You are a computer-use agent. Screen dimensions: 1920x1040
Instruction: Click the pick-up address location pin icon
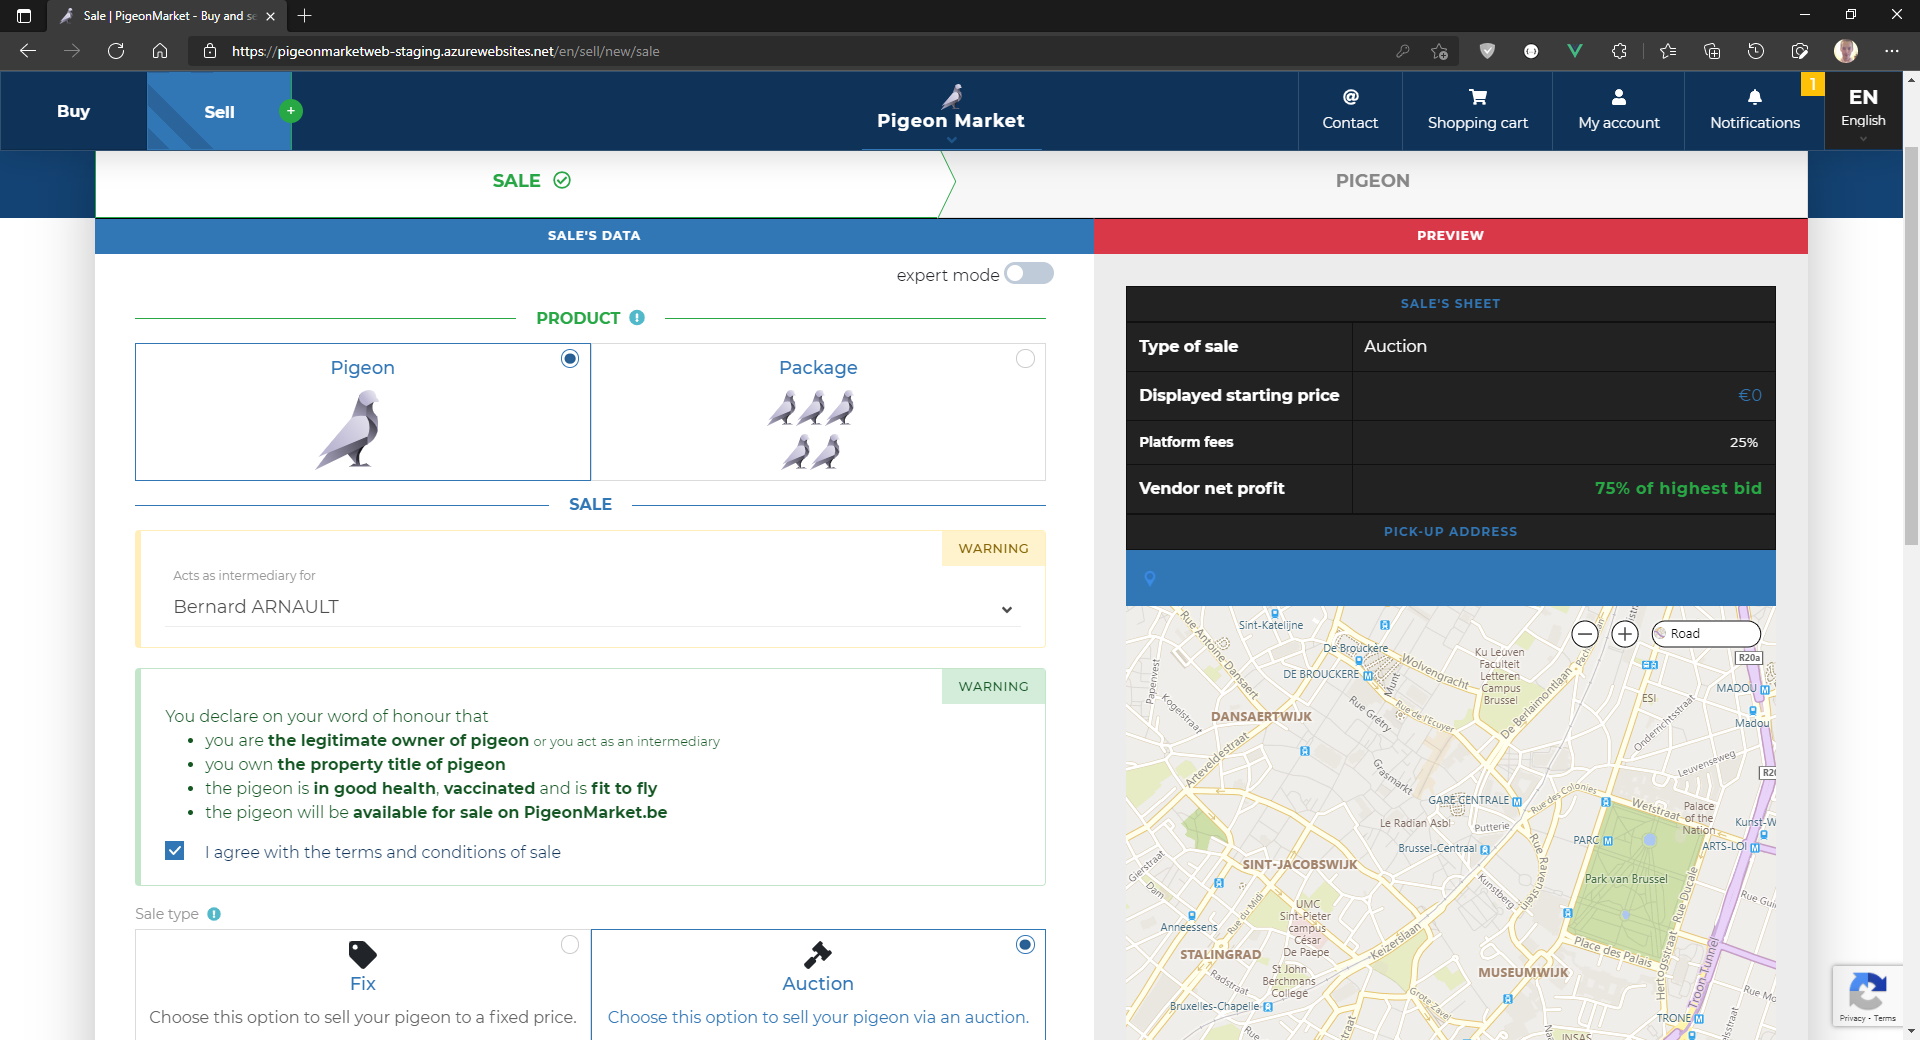pos(1150,578)
